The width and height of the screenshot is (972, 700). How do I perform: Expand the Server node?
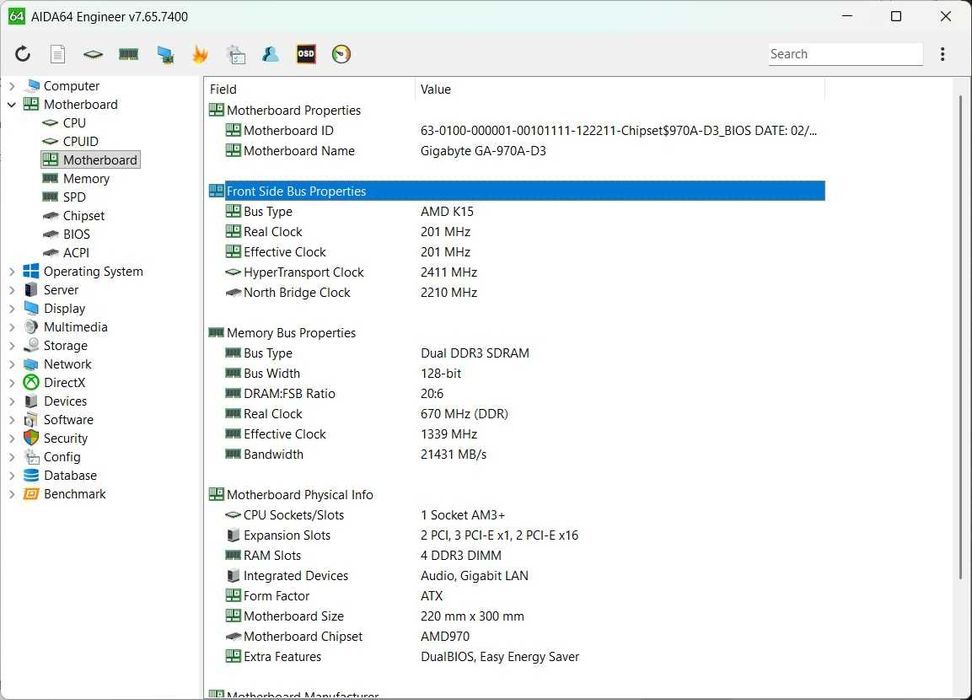point(12,290)
